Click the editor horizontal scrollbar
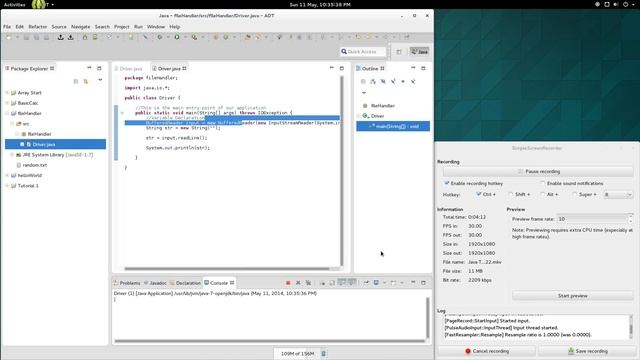 click(227, 269)
